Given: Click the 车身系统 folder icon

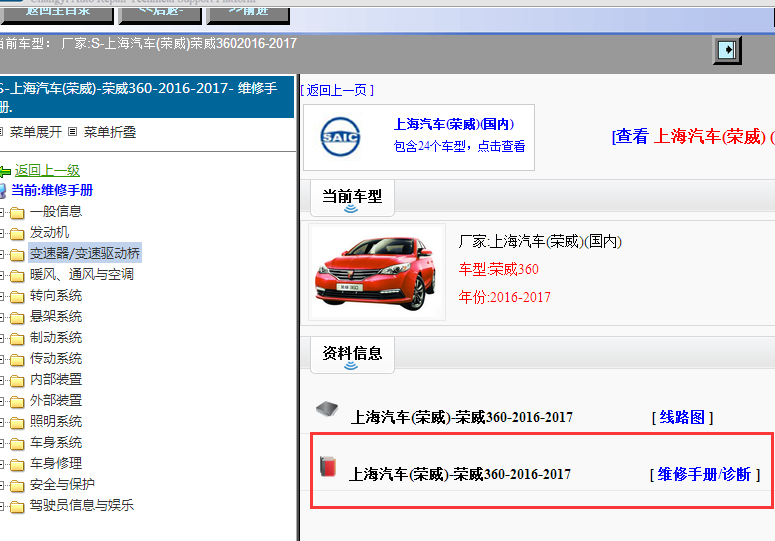Looking at the screenshot, I should click(x=17, y=444).
